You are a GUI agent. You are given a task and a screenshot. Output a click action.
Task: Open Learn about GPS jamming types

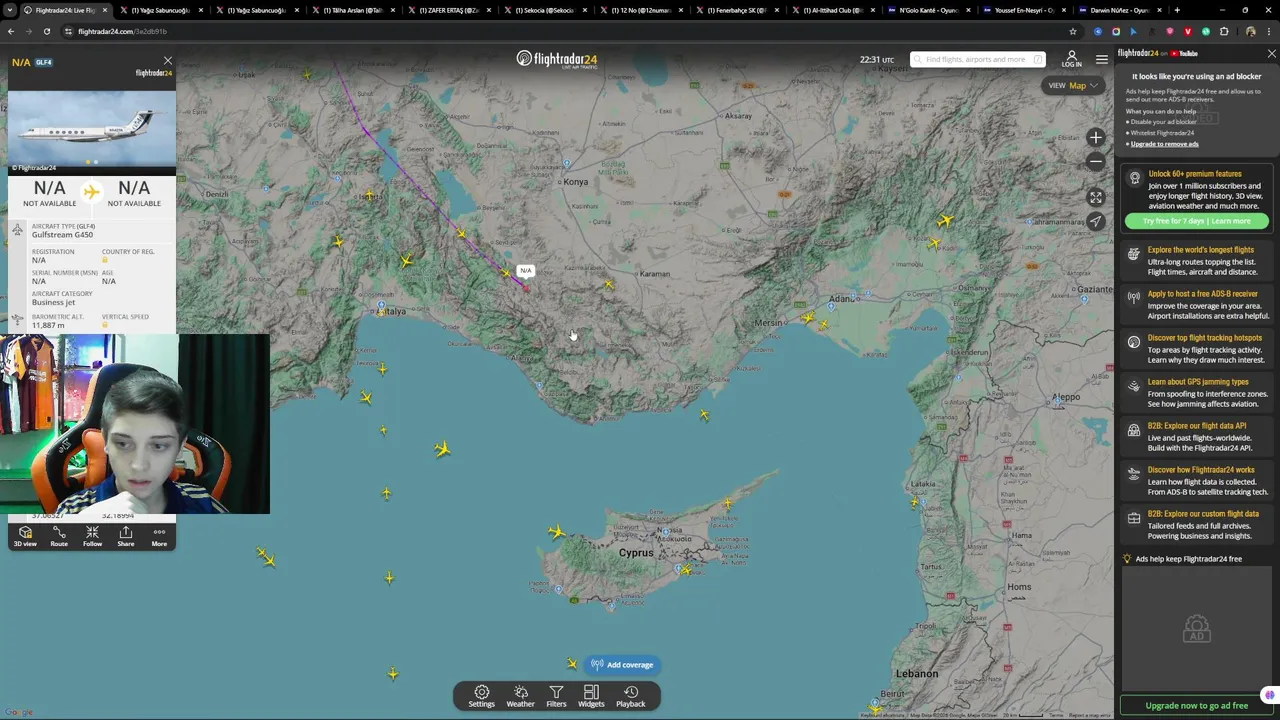click(x=1198, y=392)
